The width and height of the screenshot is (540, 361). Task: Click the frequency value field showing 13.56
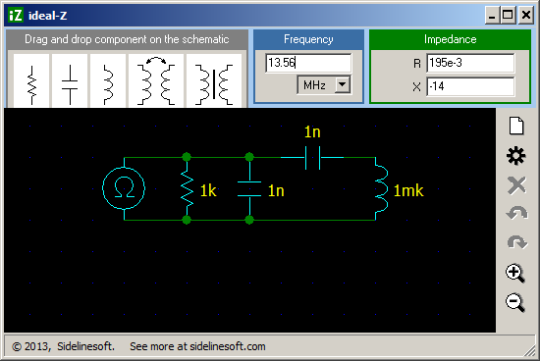(308, 63)
